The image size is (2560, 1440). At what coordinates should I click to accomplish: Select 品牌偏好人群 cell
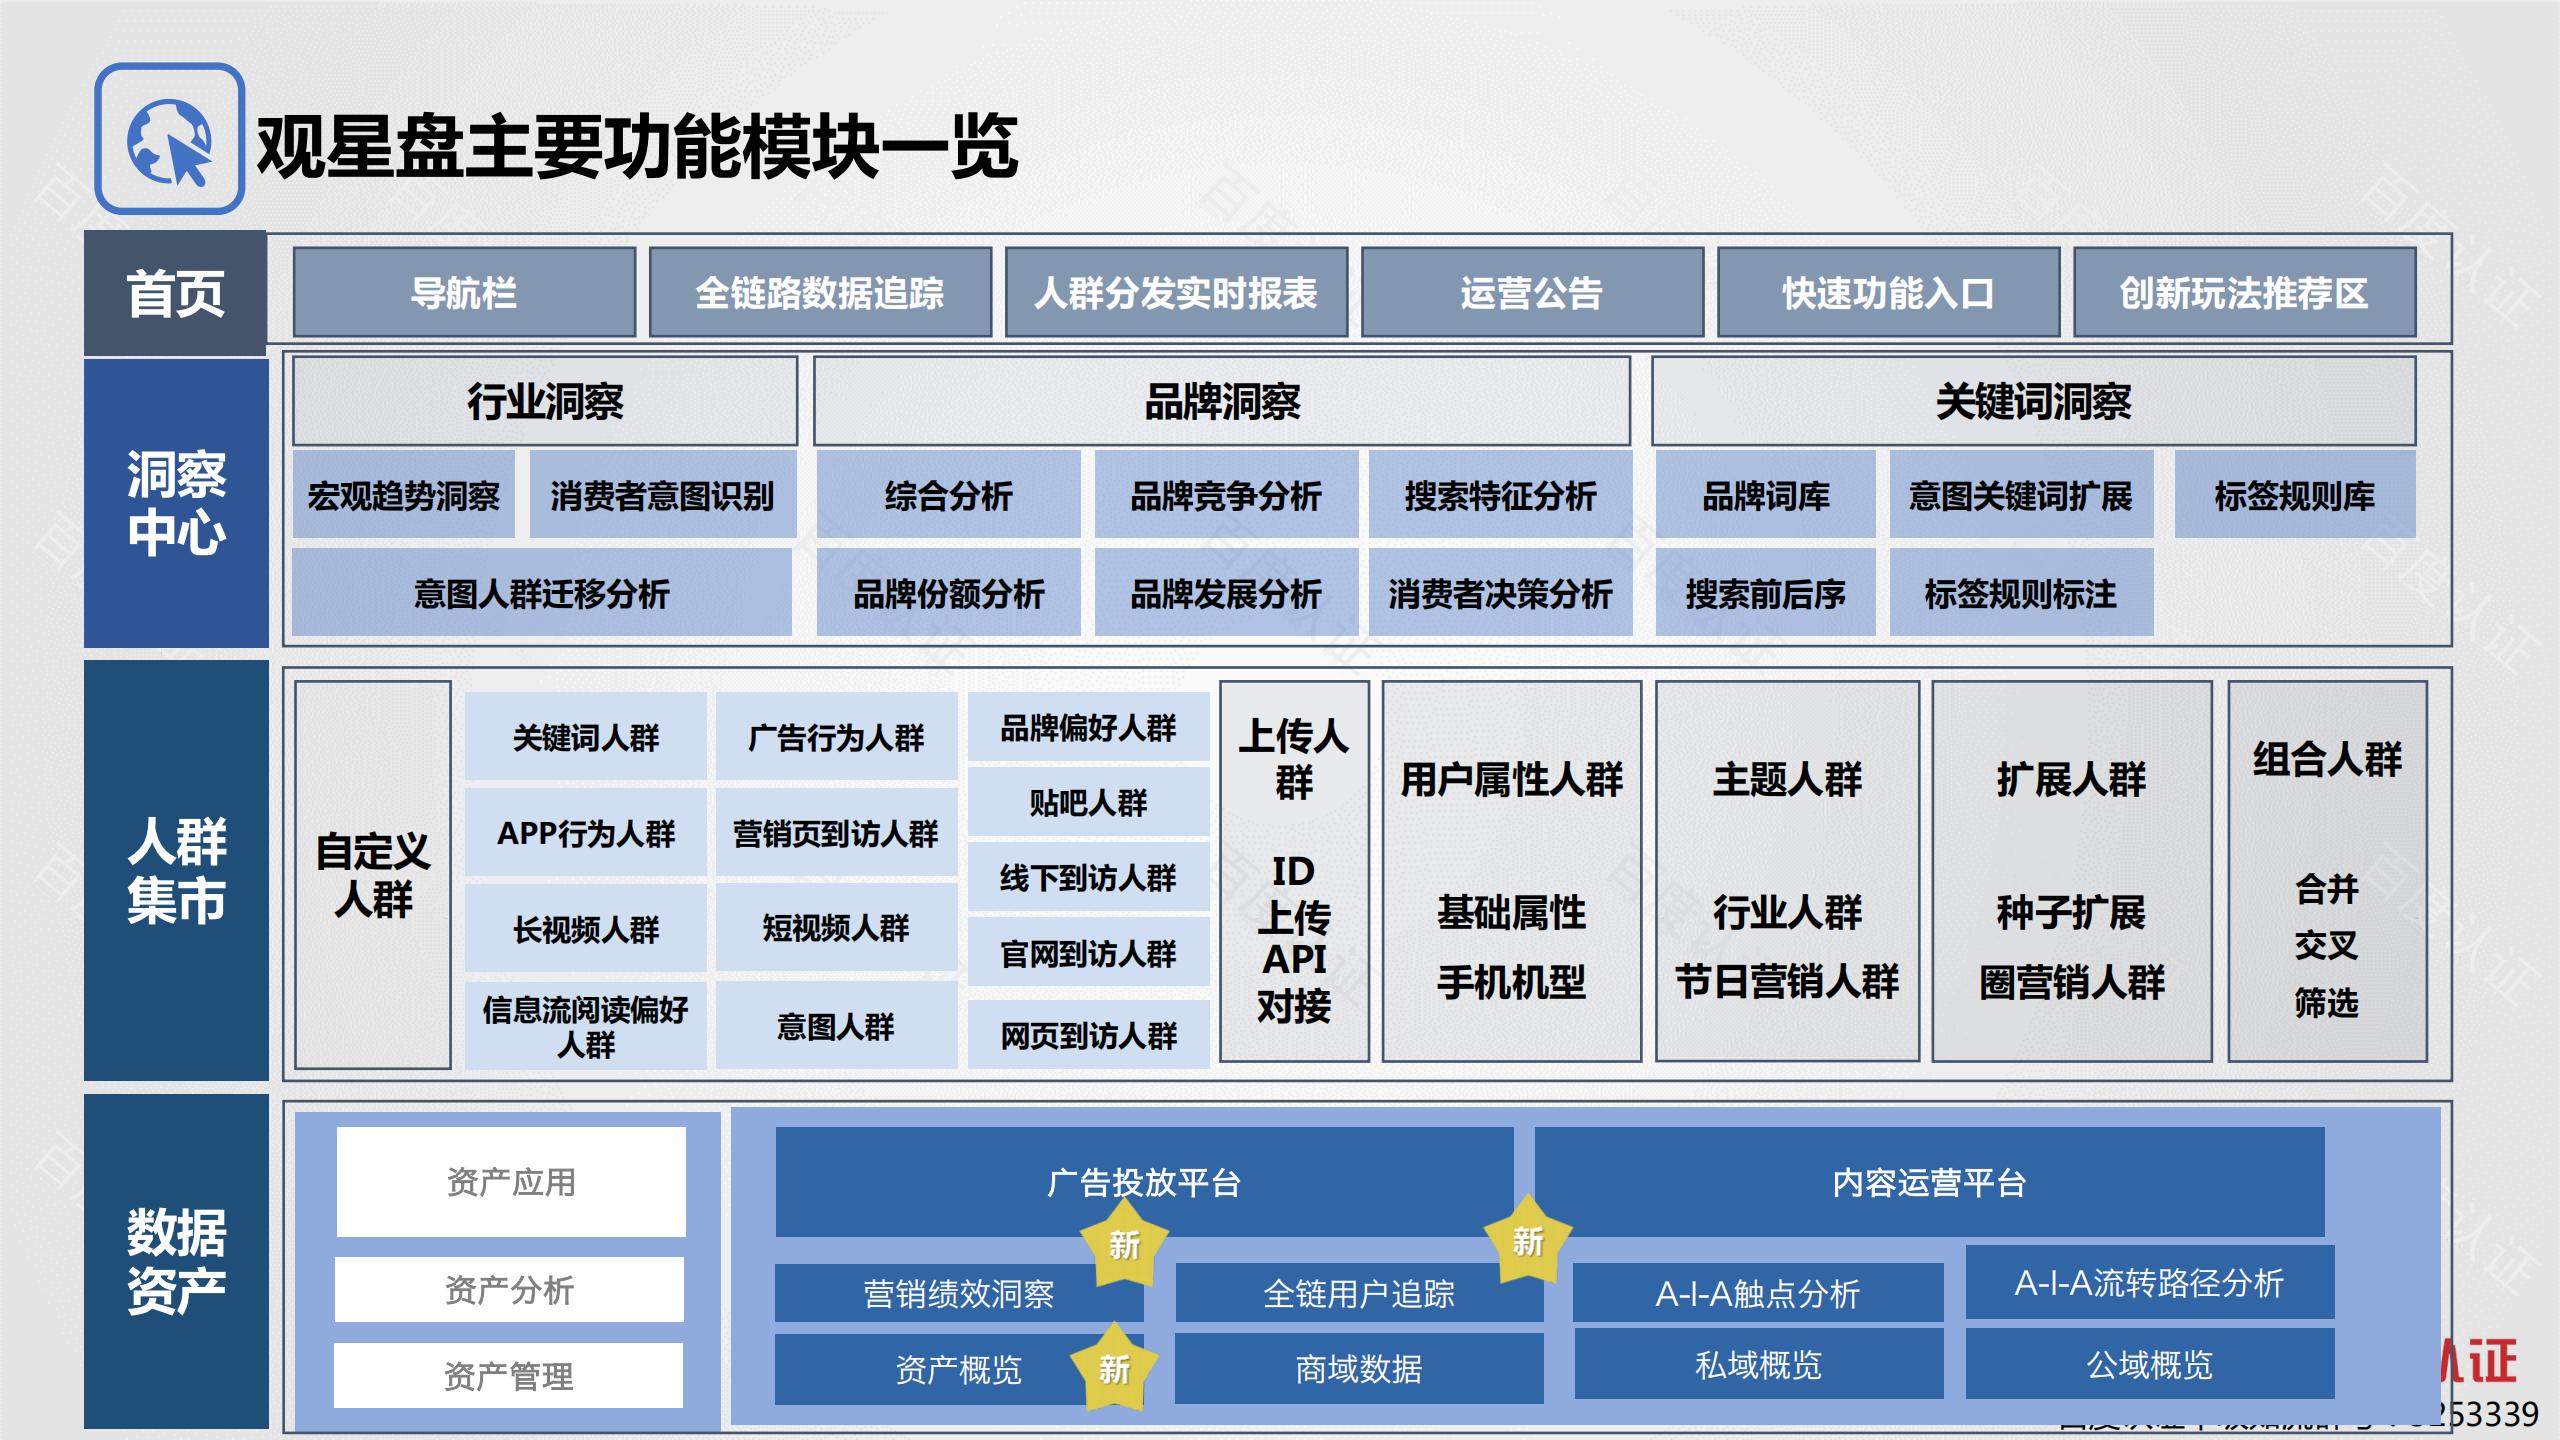(x=1088, y=727)
